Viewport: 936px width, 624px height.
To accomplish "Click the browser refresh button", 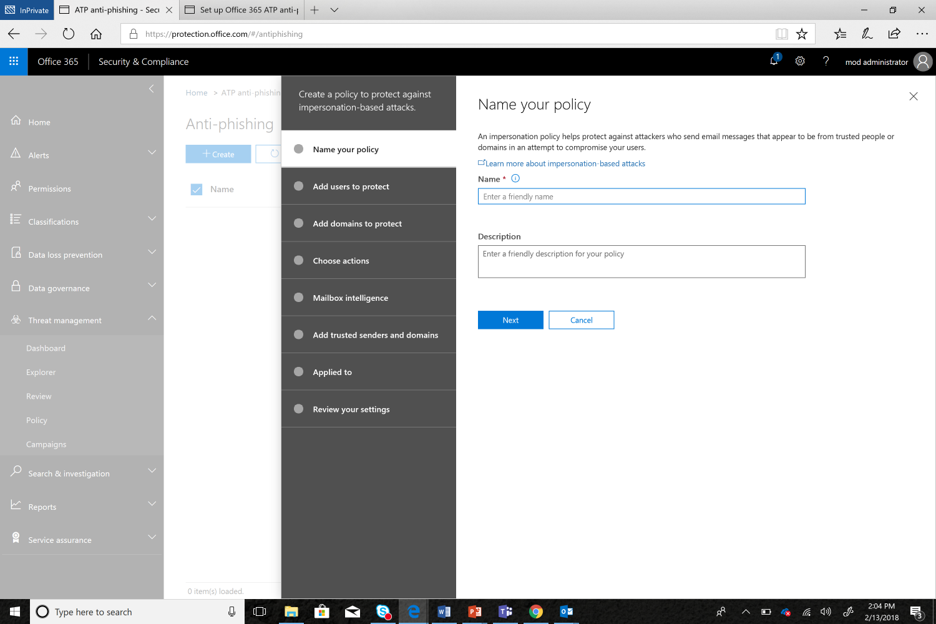I will point(69,34).
